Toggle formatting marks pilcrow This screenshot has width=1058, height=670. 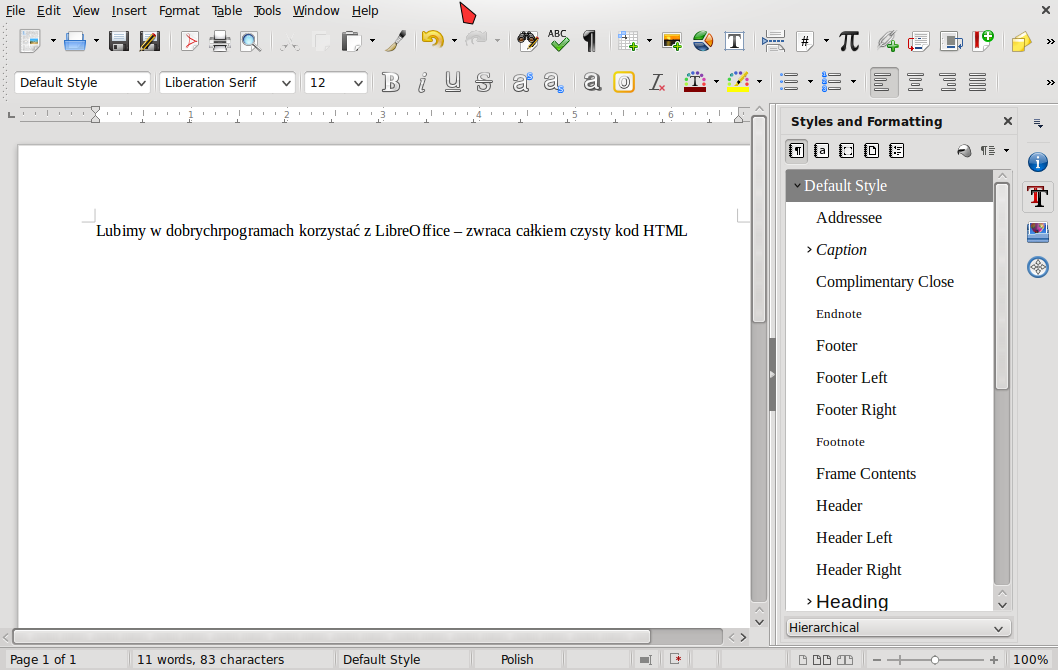click(590, 41)
